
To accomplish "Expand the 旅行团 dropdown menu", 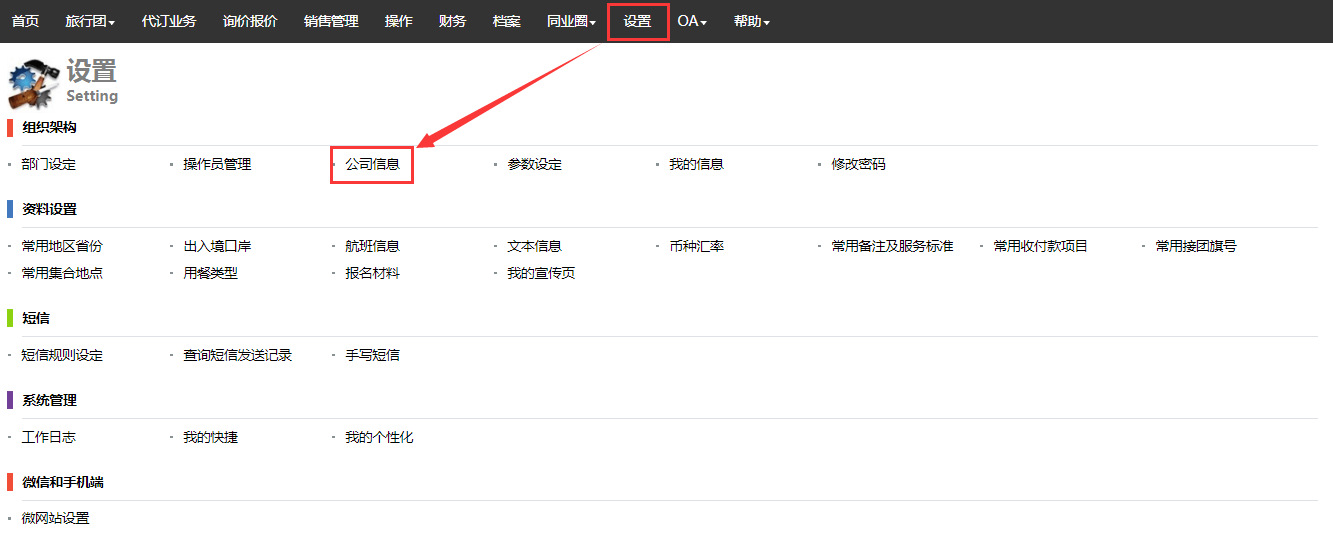I will click(x=90, y=21).
